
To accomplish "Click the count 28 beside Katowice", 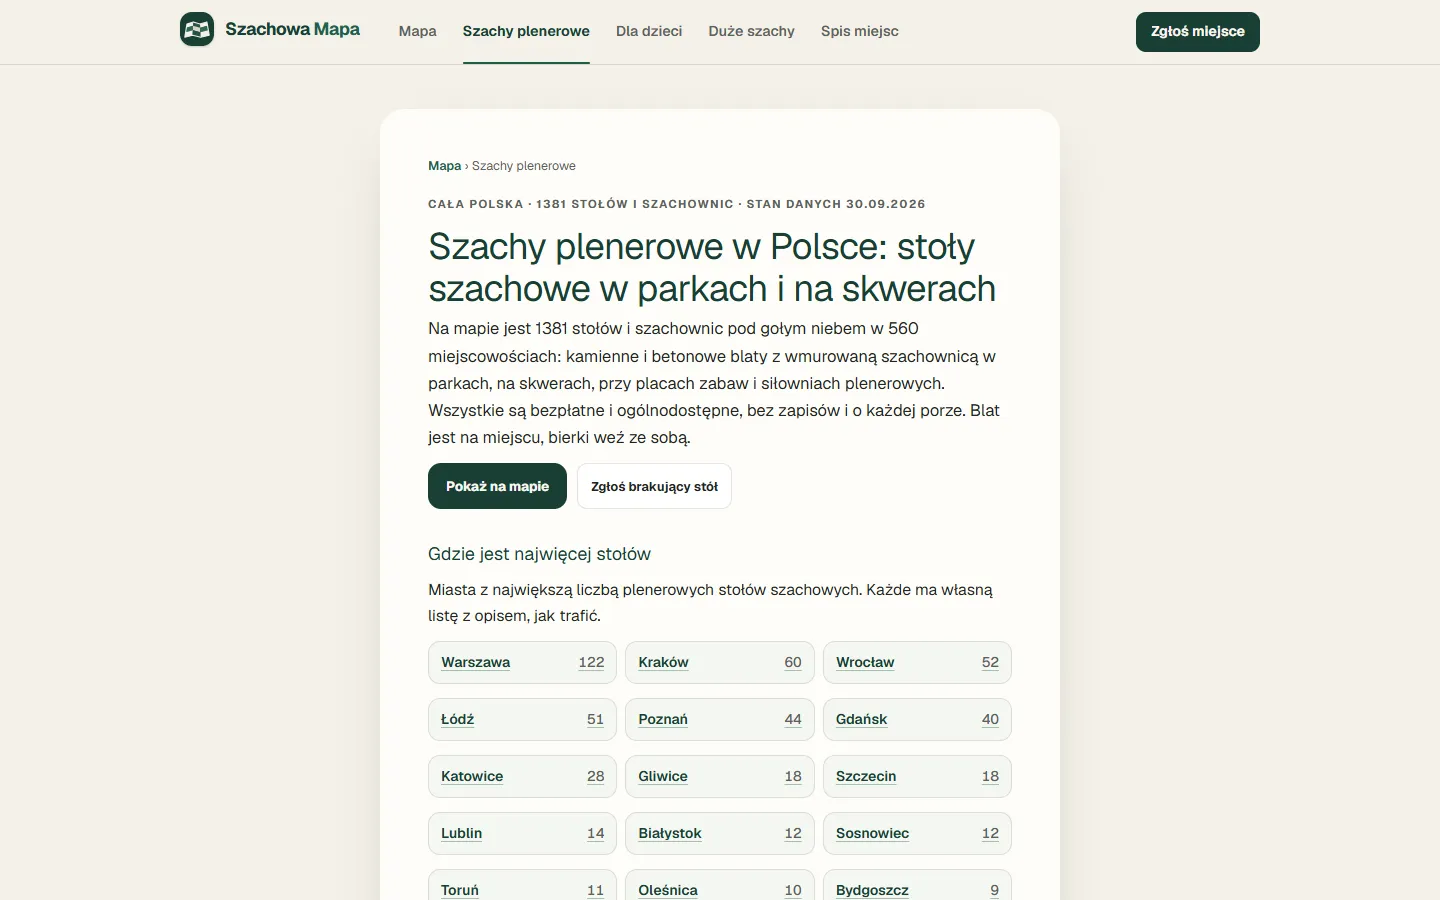I will pyautogui.click(x=595, y=776).
